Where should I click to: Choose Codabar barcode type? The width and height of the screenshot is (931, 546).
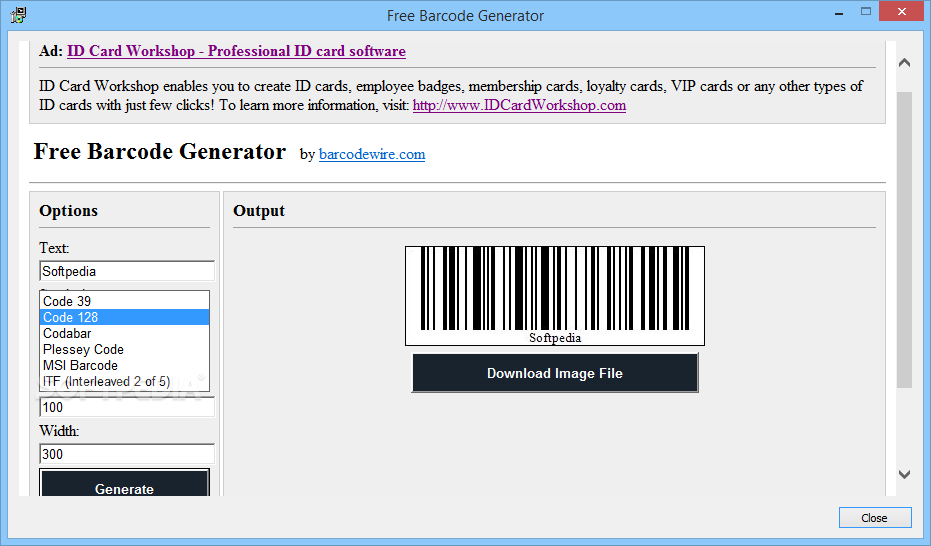tap(125, 333)
